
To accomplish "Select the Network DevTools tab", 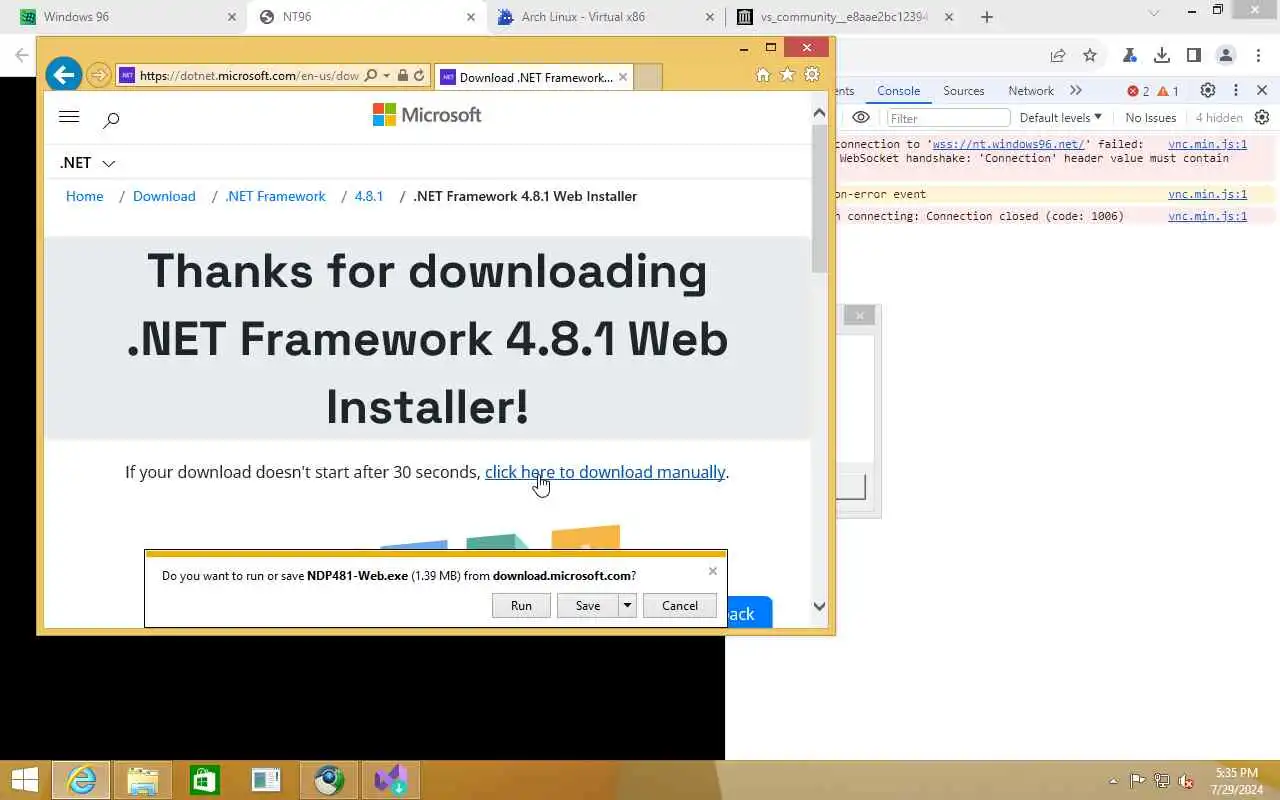I will (1031, 90).
